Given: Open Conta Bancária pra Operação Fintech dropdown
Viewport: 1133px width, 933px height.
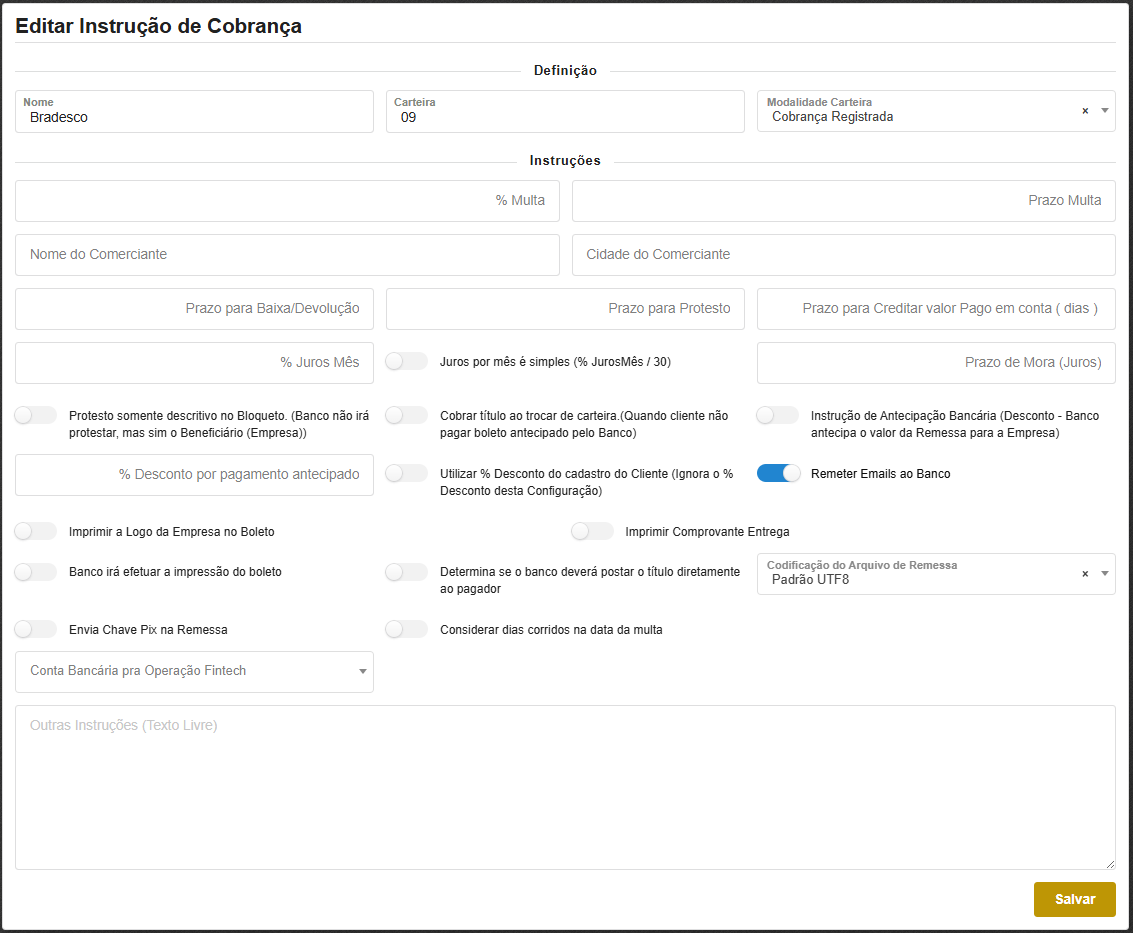Looking at the screenshot, I should pos(362,672).
